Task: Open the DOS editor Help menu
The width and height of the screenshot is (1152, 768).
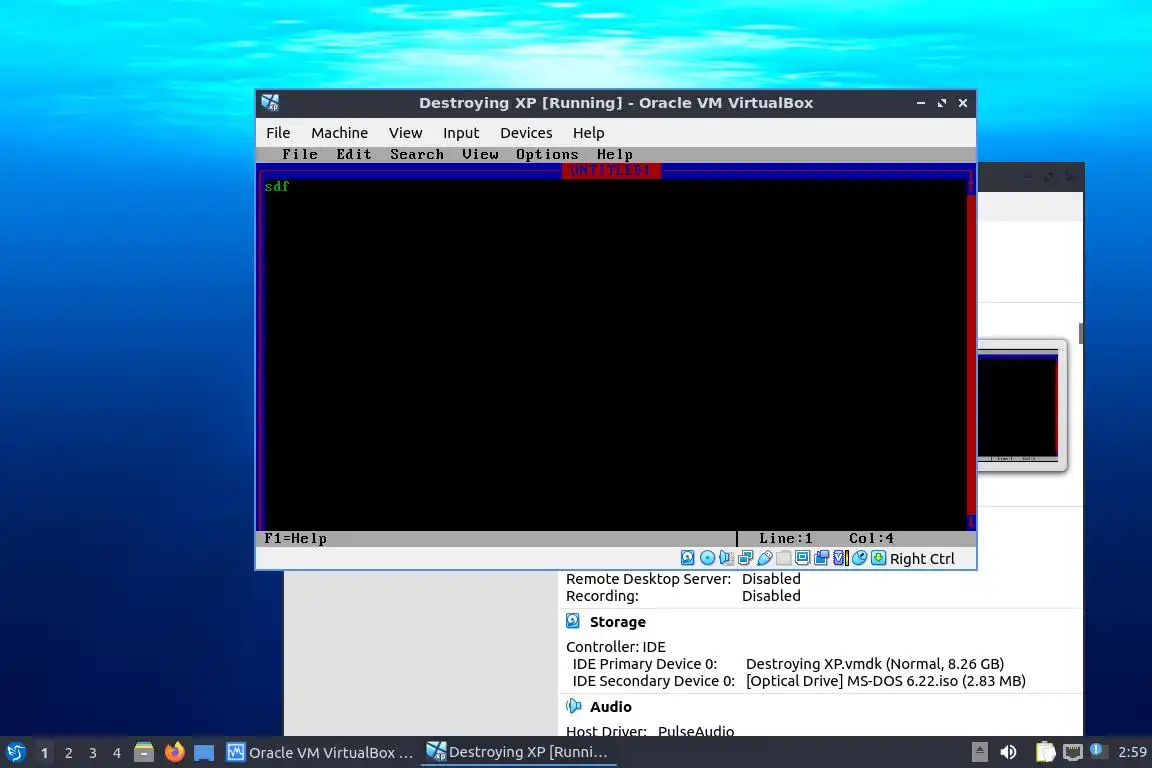Action: [x=615, y=154]
